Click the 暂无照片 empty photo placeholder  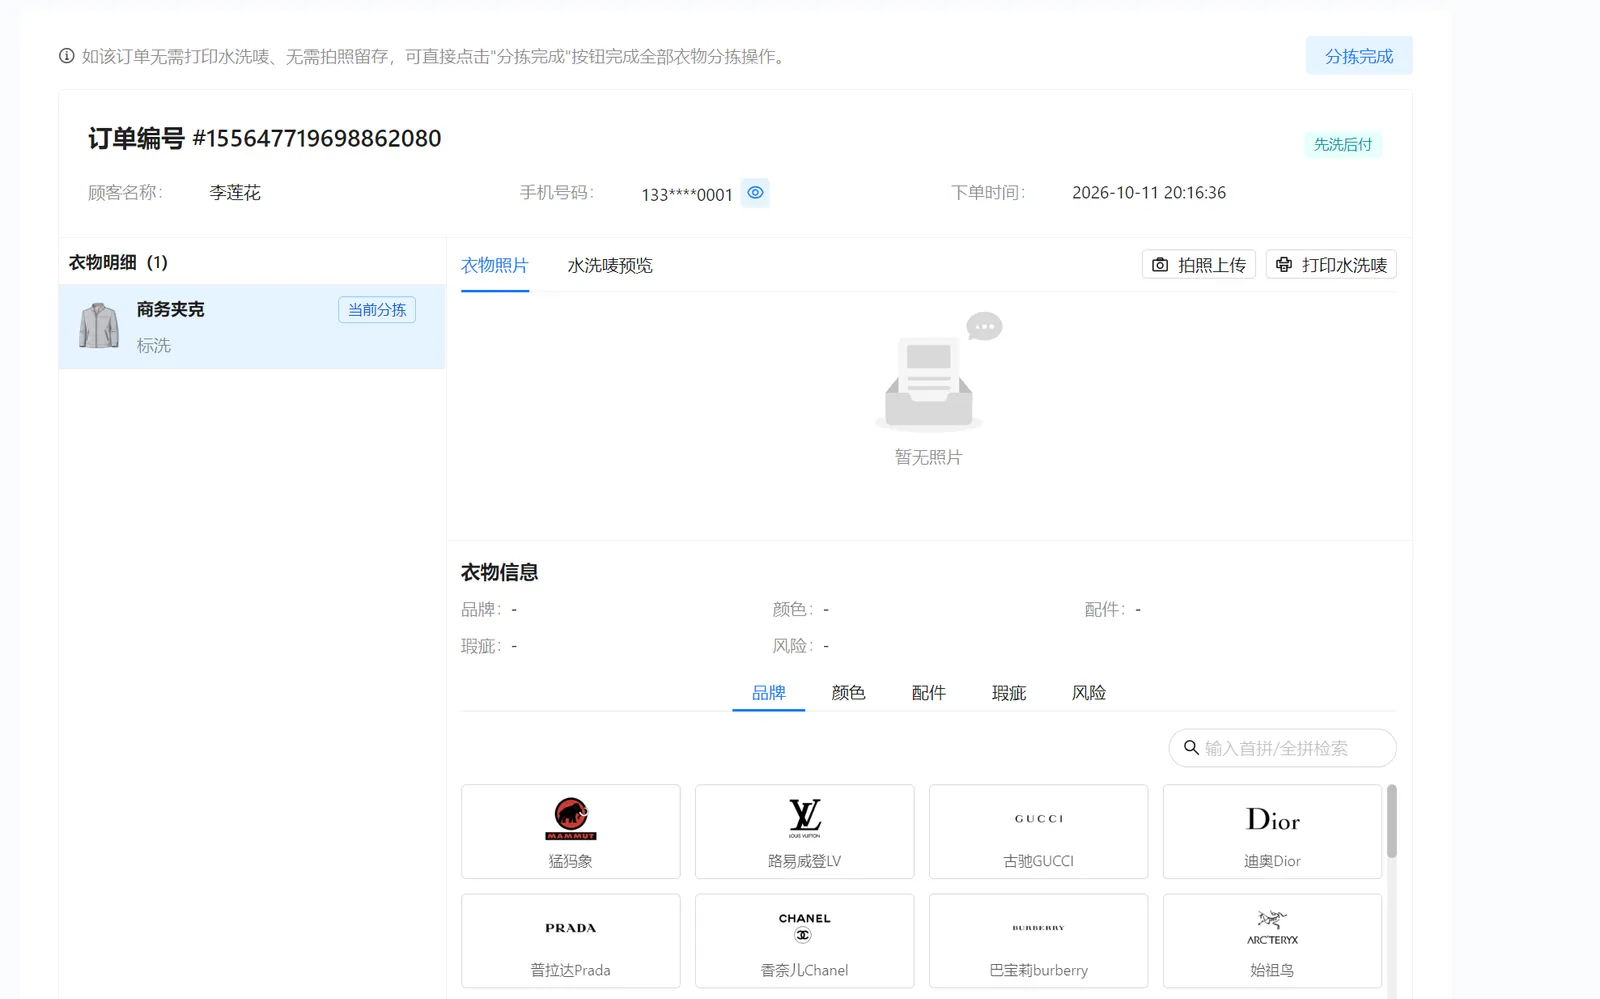(x=929, y=389)
